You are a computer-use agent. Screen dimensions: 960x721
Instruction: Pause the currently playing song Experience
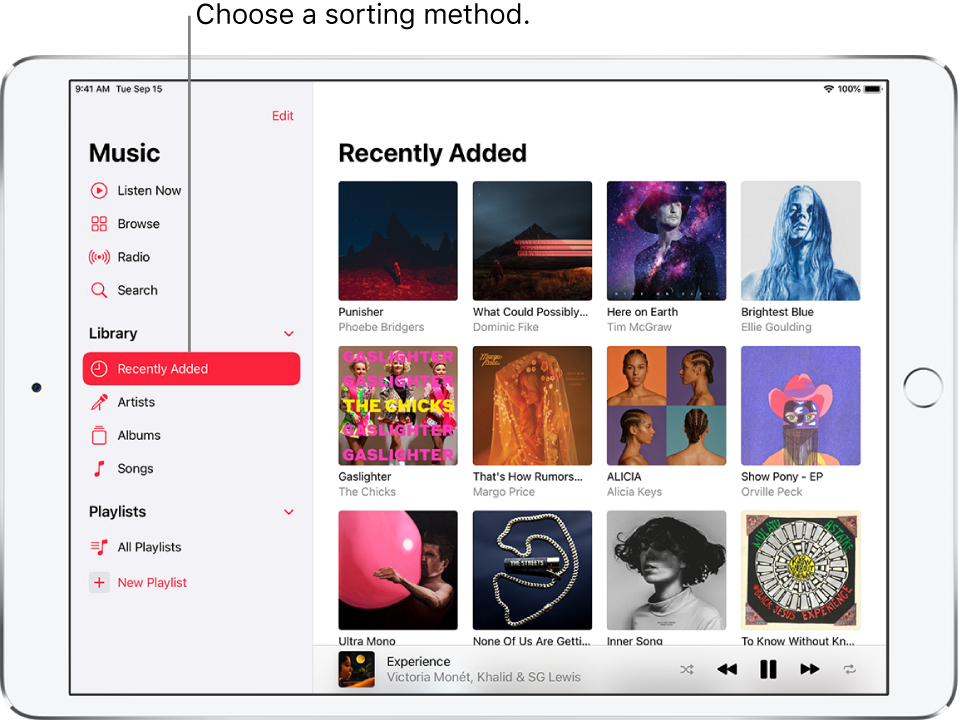pos(768,670)
